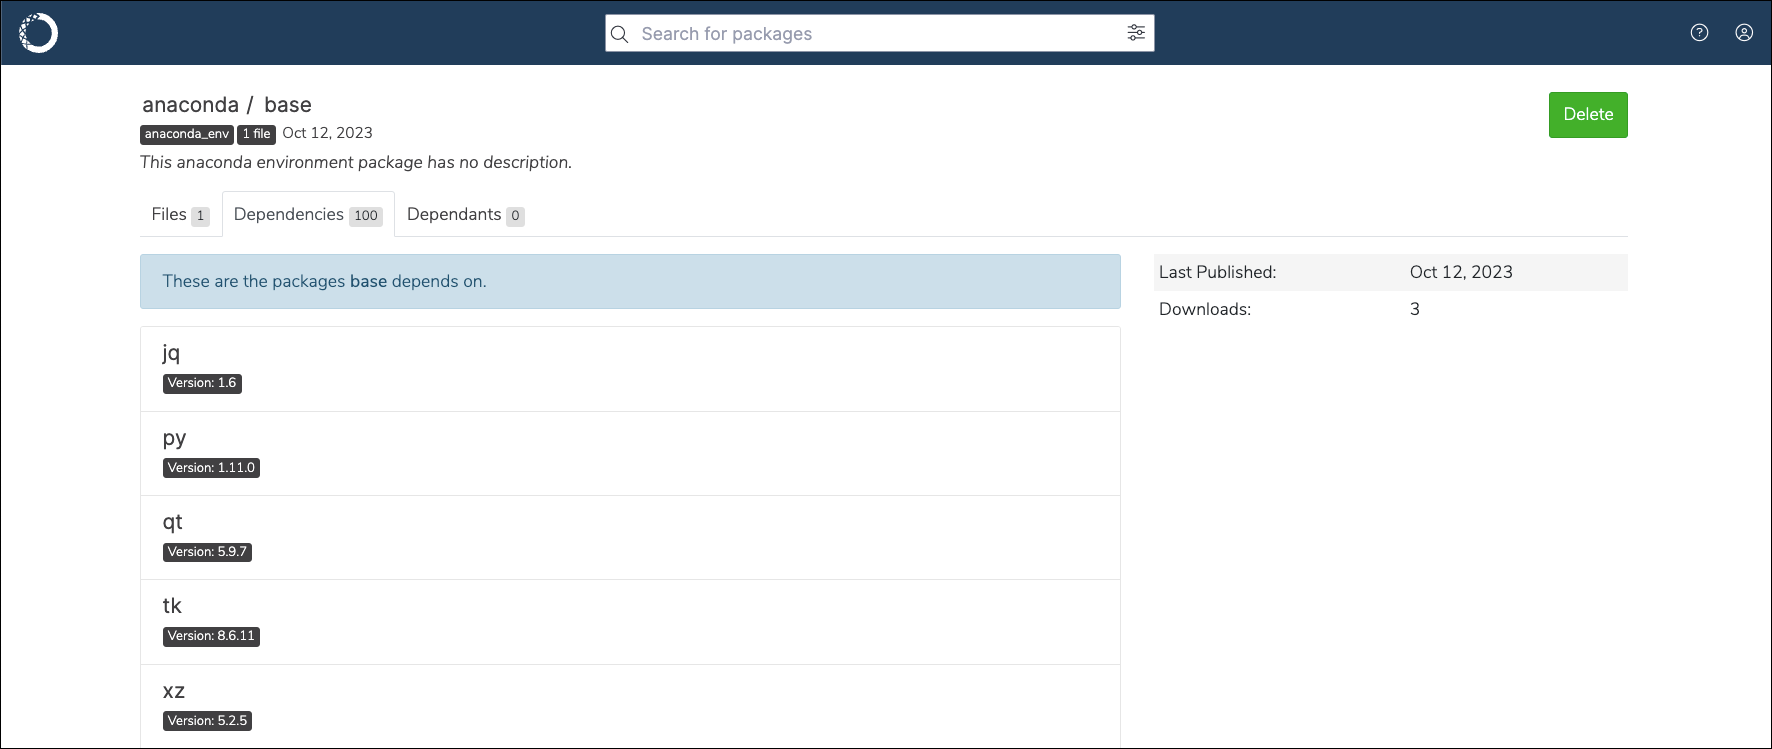This screenshot has height=749, width=1772.
Task: Click the 1 file badge
Action: pyautogui.click(x=256, y=134)
